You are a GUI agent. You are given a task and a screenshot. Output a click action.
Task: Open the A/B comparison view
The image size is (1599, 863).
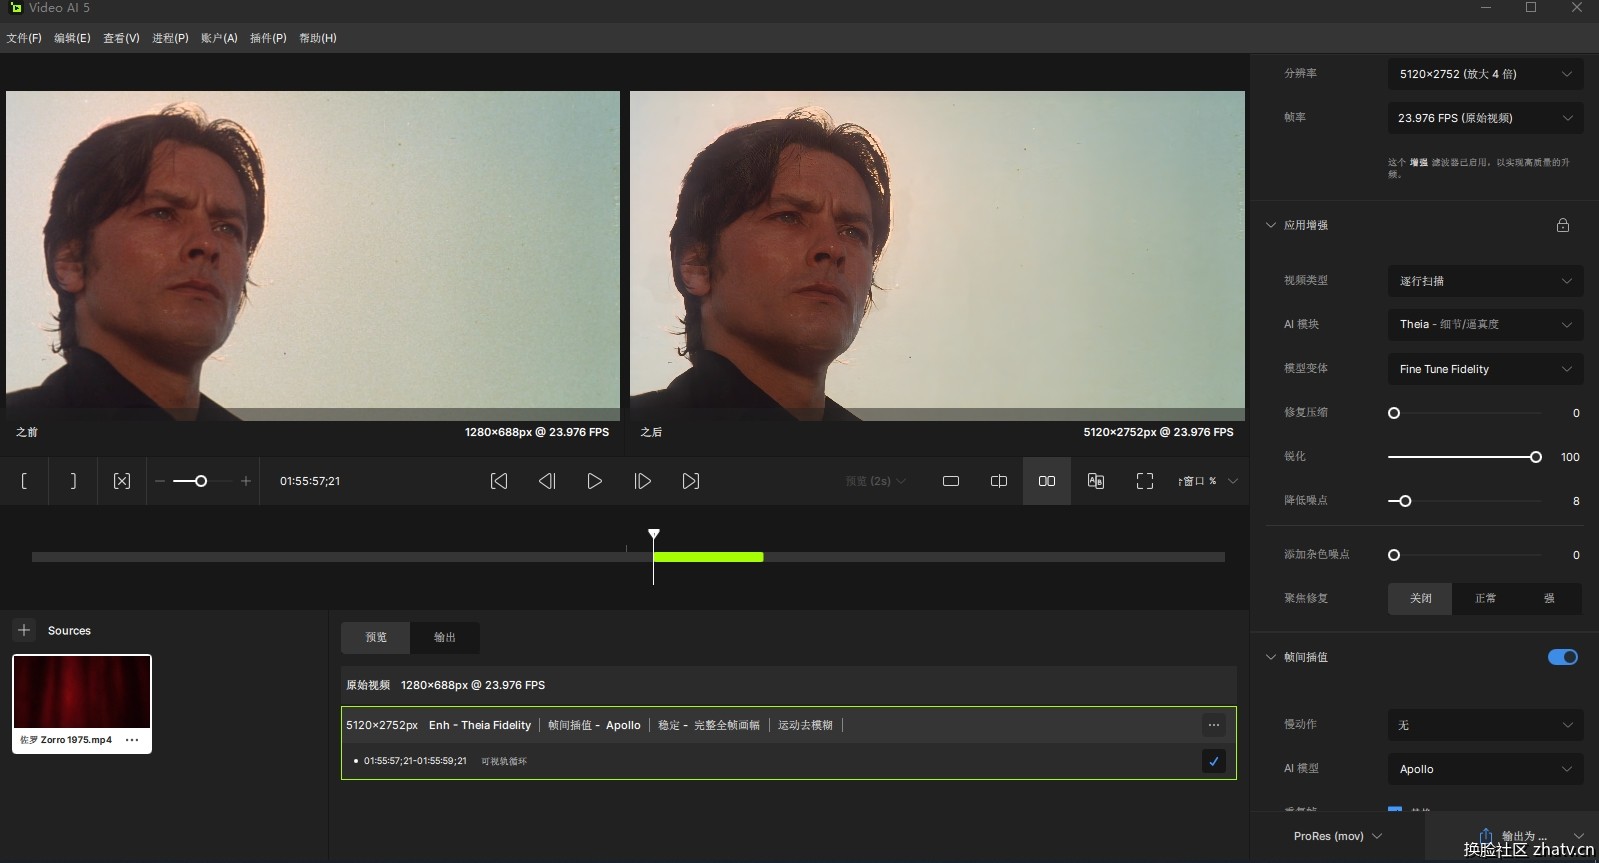click(1096, 481)
